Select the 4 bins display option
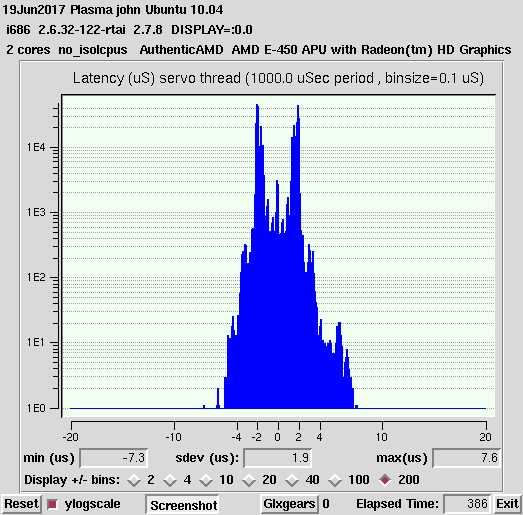The height and width of the screenshot is (515, 523). pyautogui.click(x=170, y=480)
